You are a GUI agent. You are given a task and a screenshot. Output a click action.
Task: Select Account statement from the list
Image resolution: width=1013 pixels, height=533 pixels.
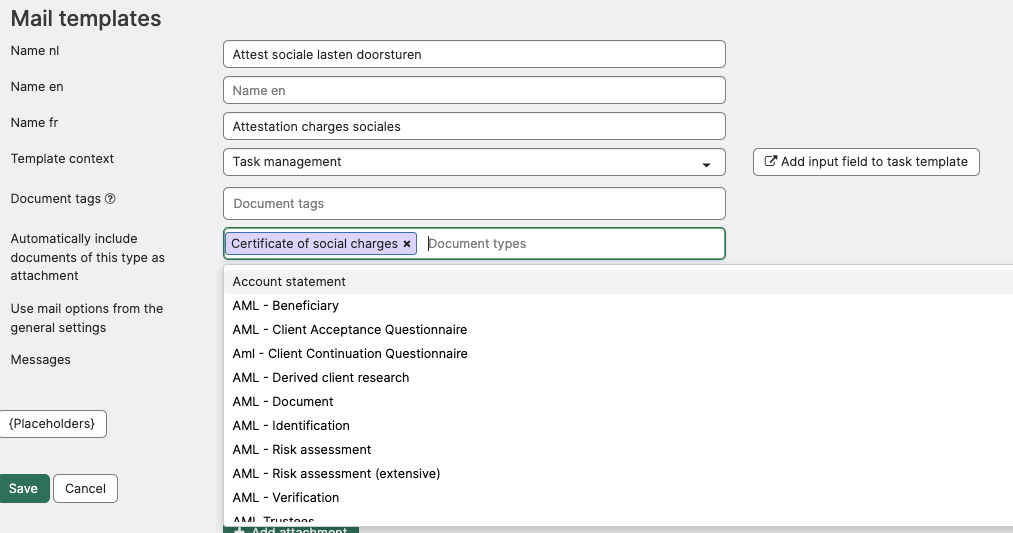click(x=618, y=282)
